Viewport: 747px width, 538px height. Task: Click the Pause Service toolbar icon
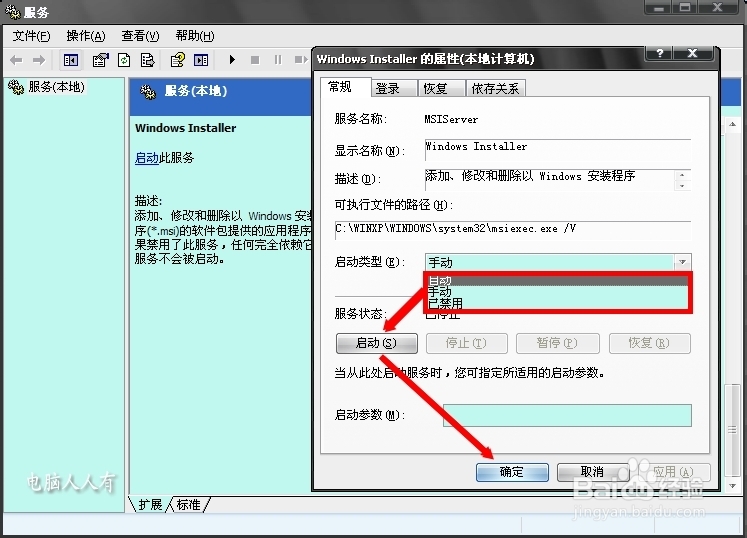tap(278, 60)
